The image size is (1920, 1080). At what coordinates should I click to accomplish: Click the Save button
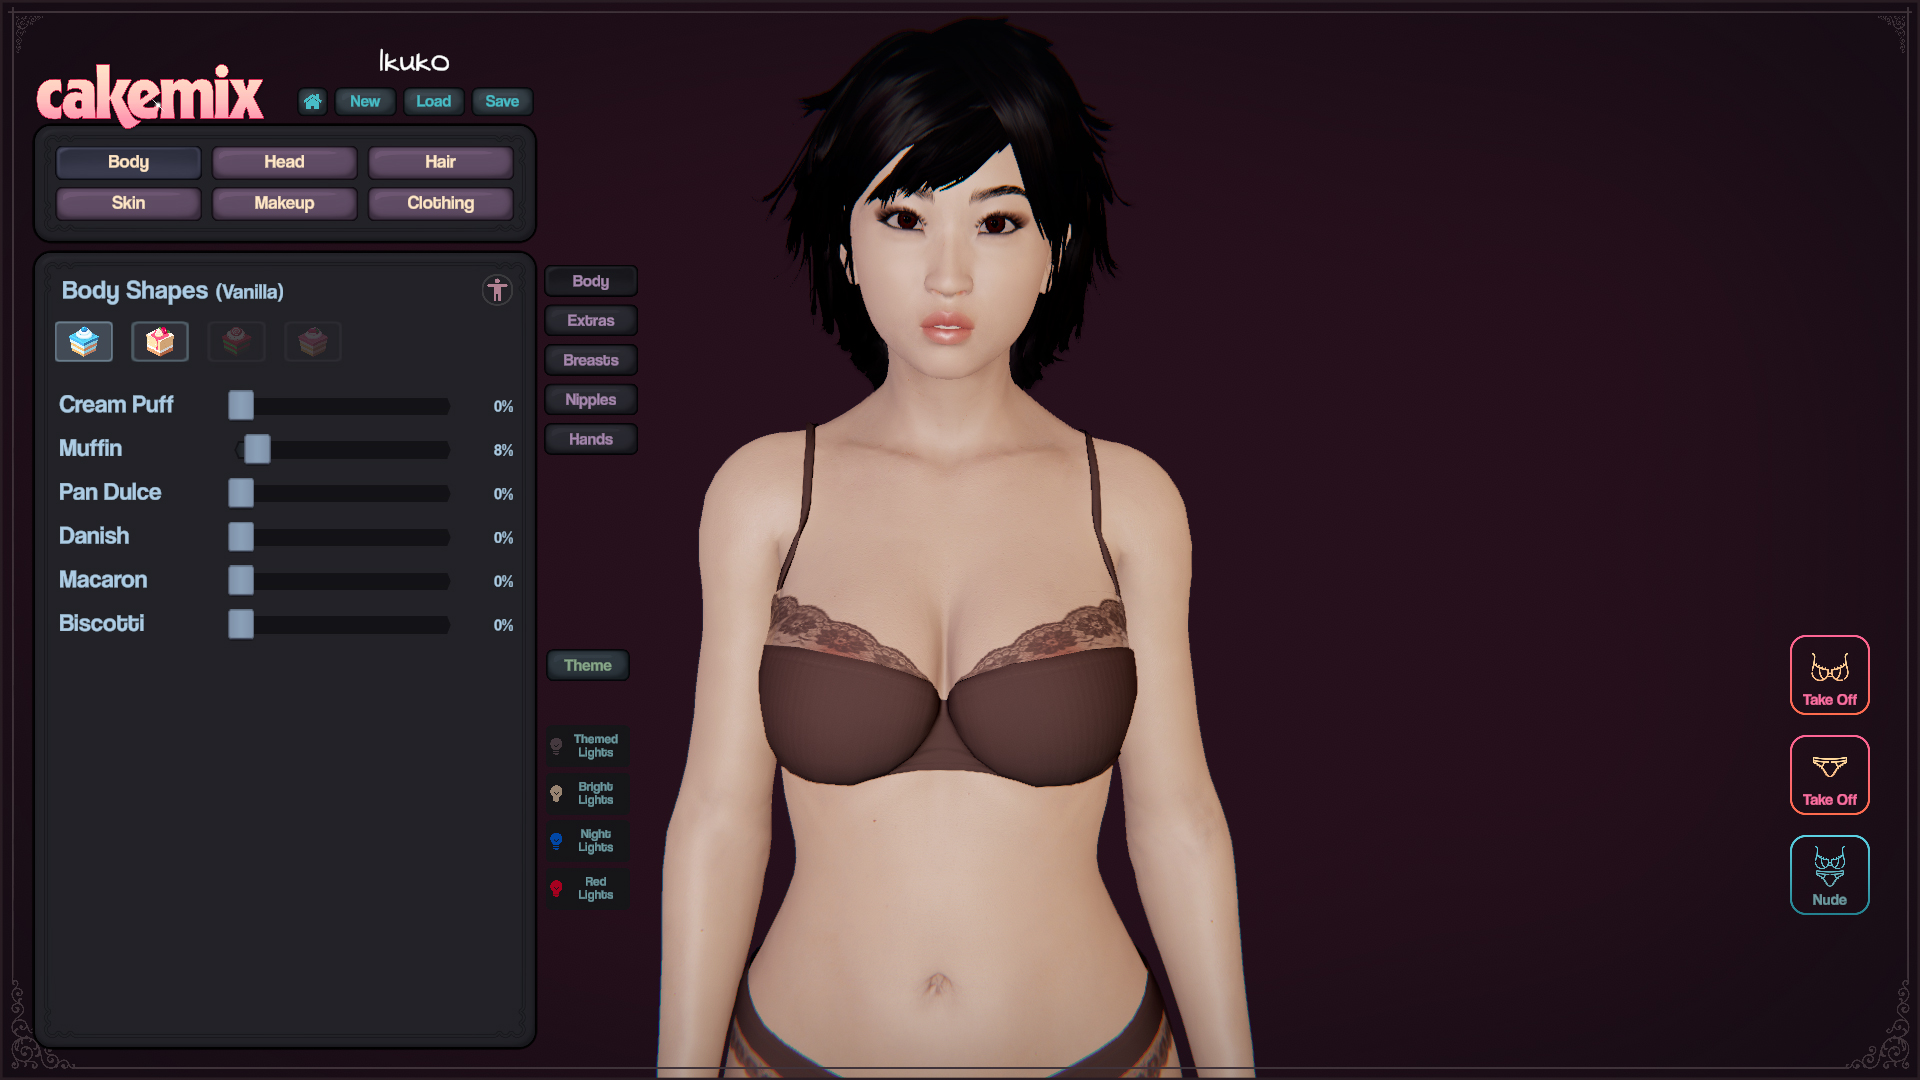click(502, 101)
